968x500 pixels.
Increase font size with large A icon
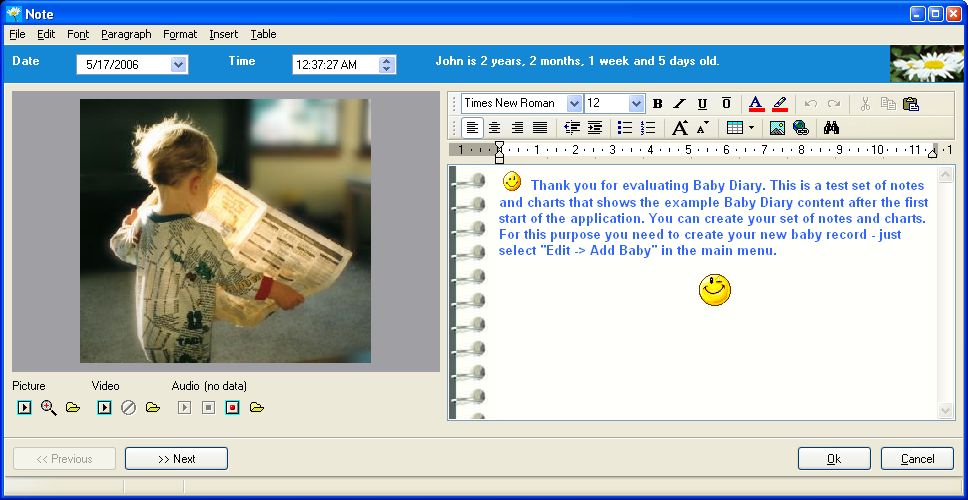pyautogui.click(x=679, y=128)
